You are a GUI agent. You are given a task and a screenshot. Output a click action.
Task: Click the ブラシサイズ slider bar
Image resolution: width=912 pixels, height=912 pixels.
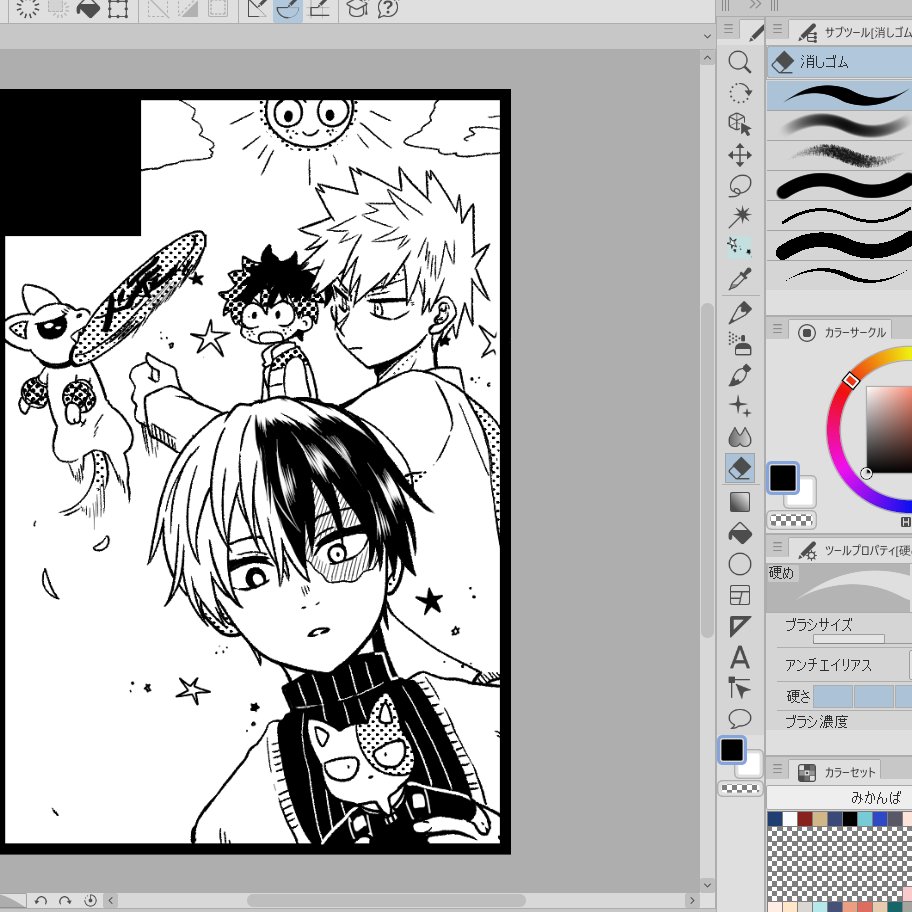click(x=849, y=639)
